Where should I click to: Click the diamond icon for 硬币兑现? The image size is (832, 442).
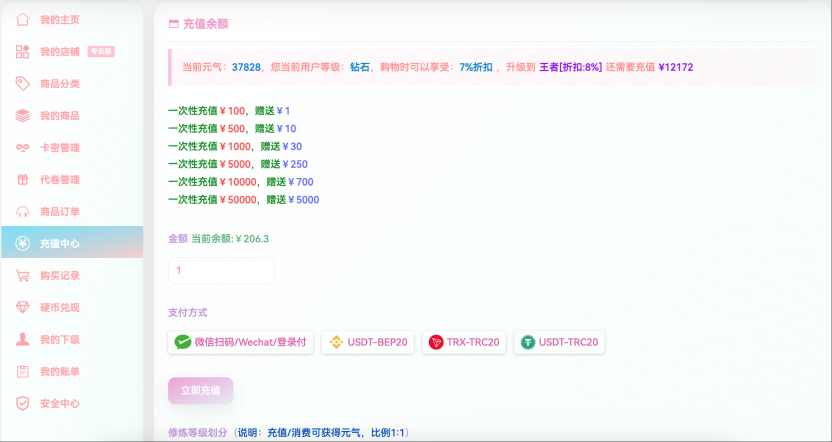(x=22, y=307)
